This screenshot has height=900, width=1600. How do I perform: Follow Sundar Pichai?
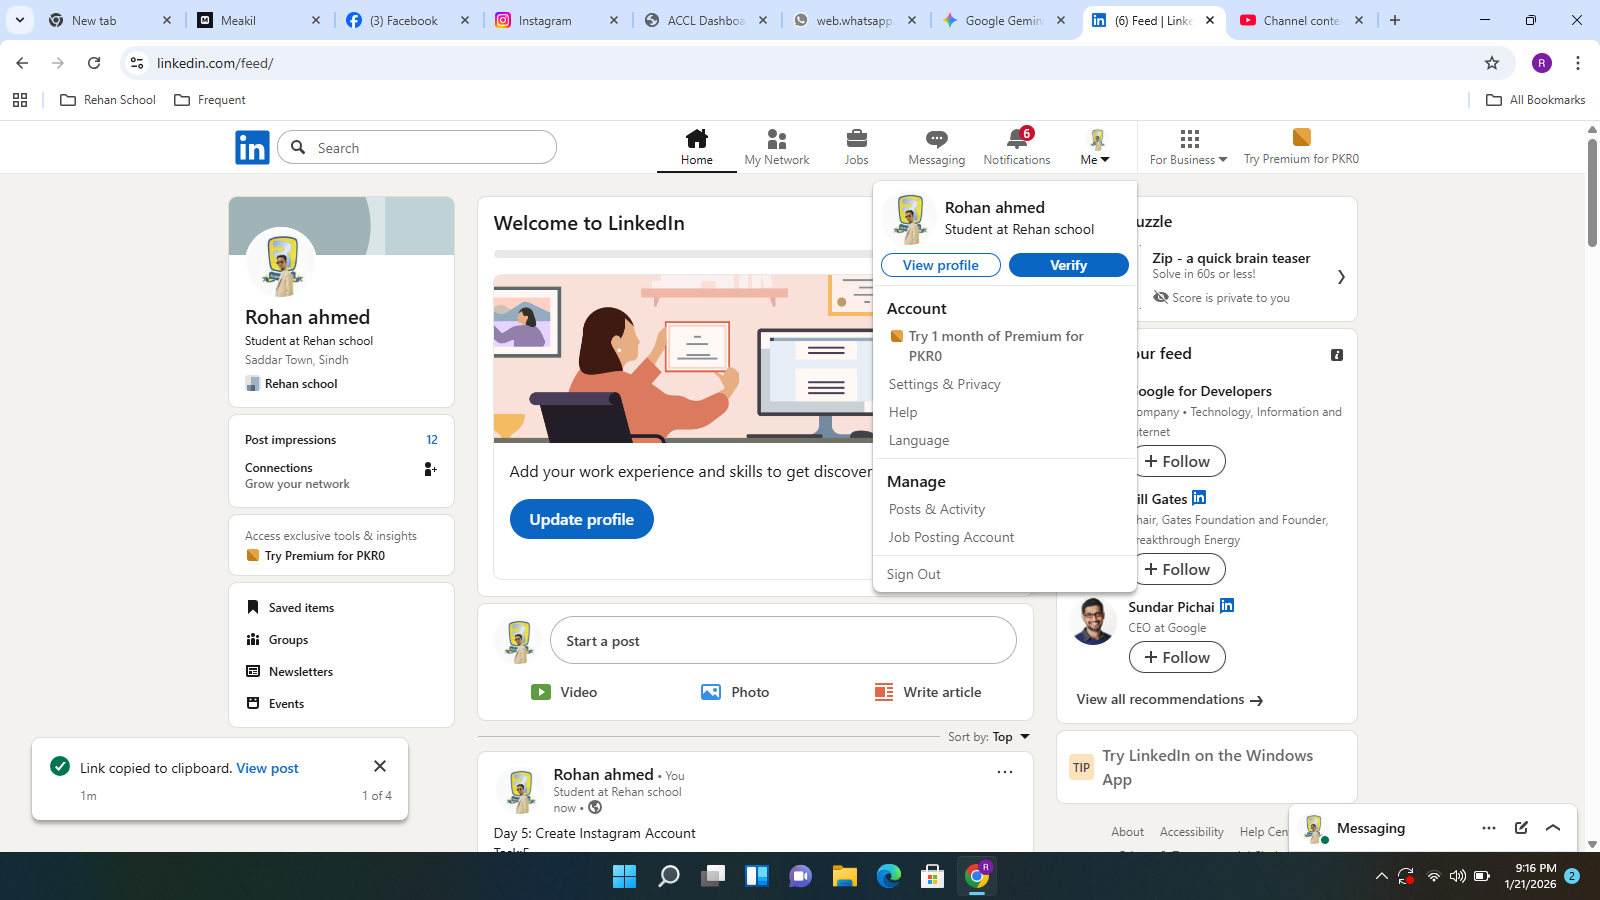pyautogui.click(x=1177, y=657)
